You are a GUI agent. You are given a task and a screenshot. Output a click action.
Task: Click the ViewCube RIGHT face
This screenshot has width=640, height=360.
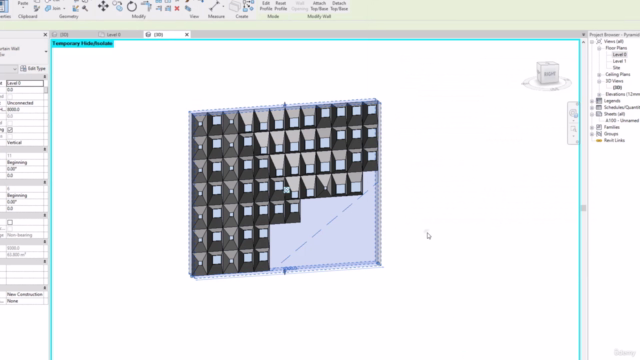[549, 74]
